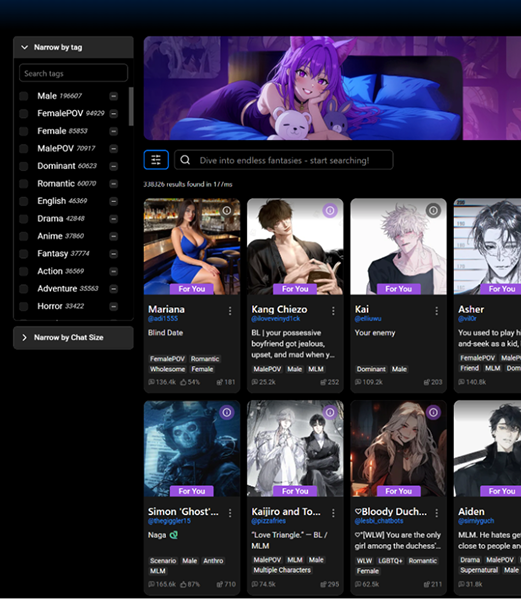521x599 pixels.
Task: Open three-dot menu for Bloody Duch...
Action: (x=437, y=513)
